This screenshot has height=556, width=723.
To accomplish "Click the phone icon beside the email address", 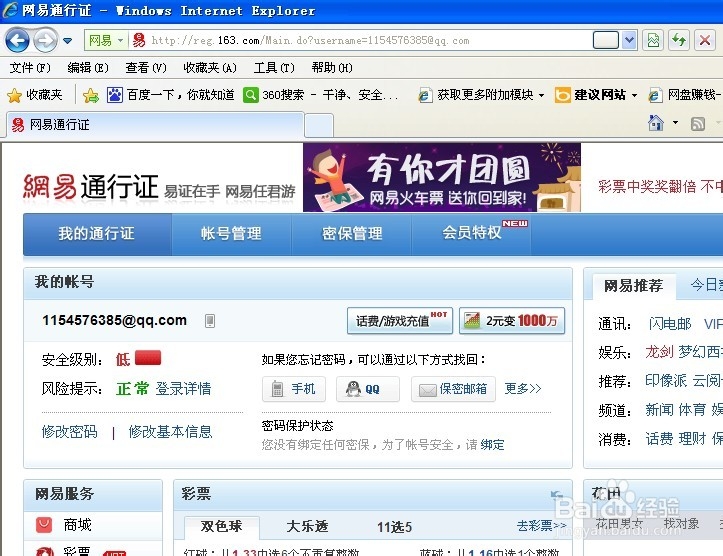I will 210,320.
